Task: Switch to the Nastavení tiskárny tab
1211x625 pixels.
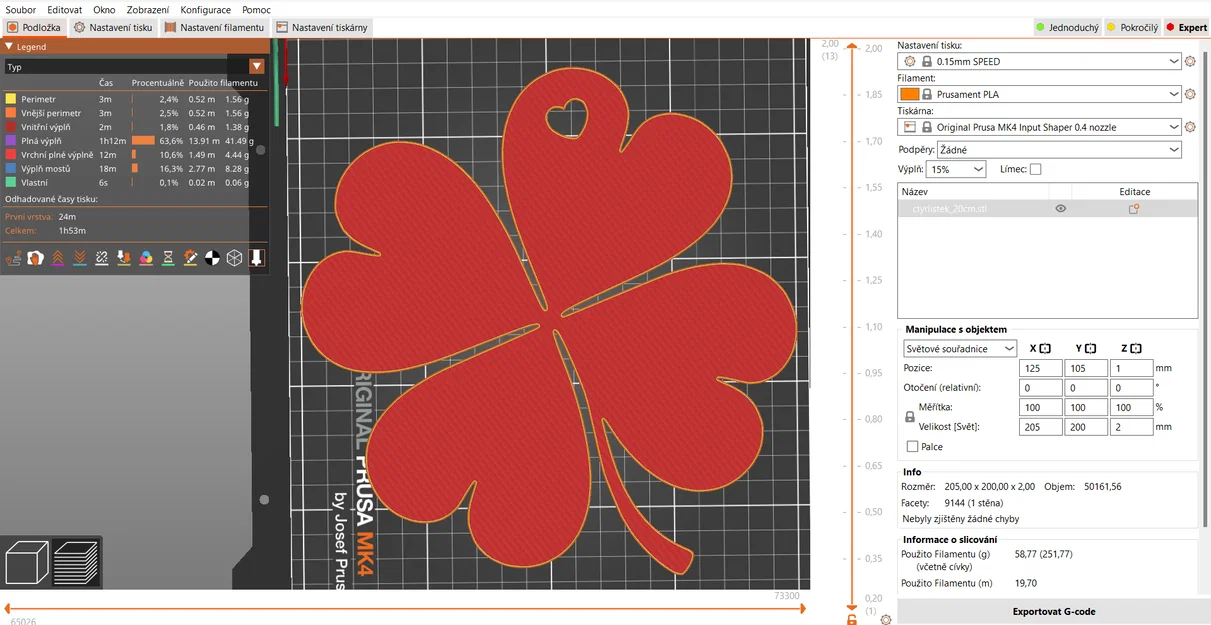Action: pos(323,28)
